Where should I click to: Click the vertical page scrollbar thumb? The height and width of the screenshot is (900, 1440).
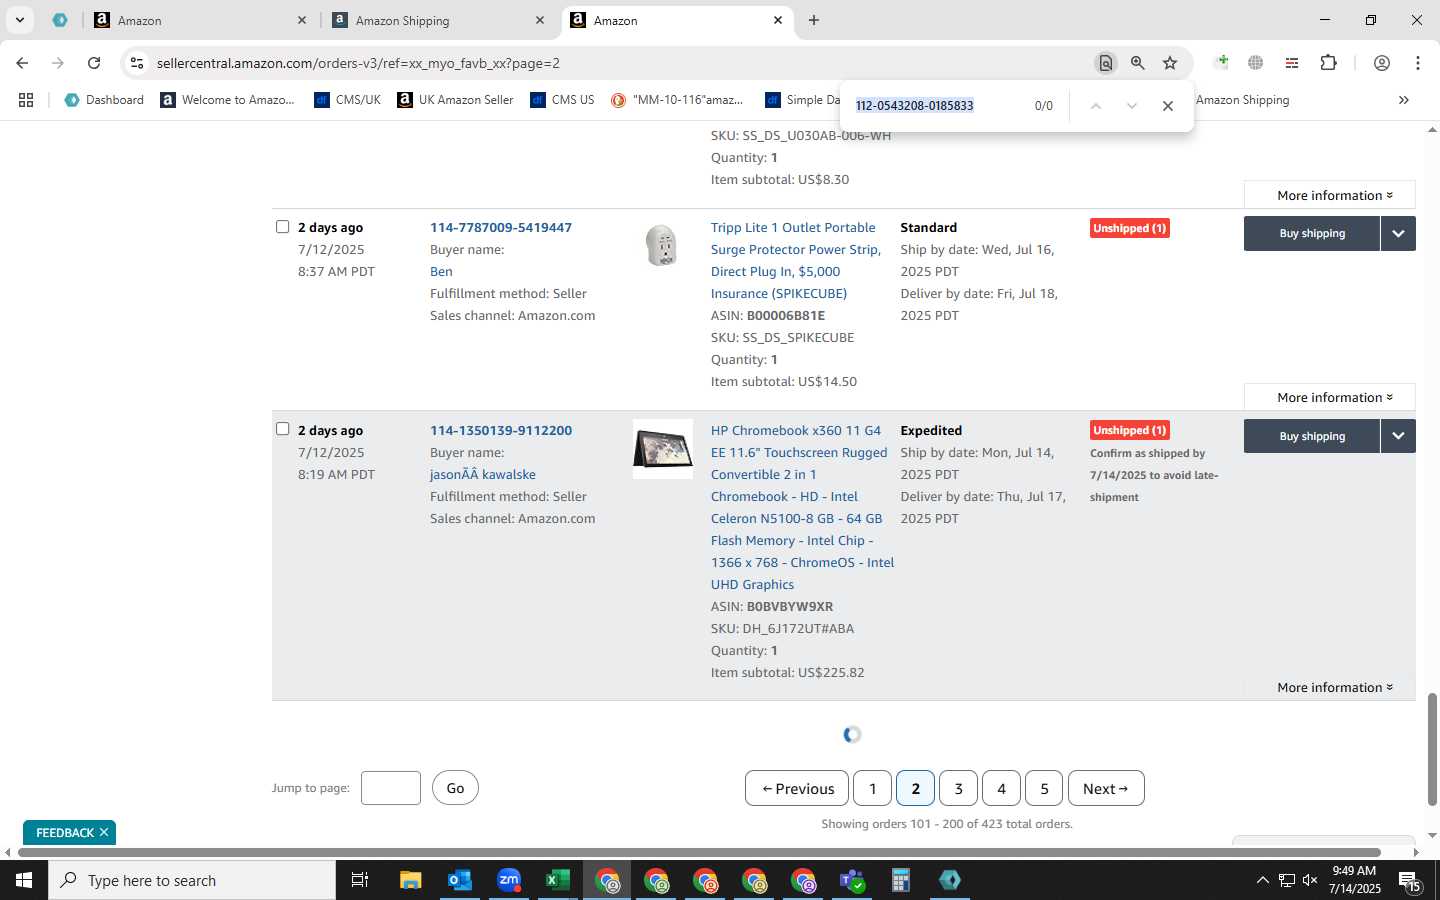pyautogui.click(x=1432, y=748)
